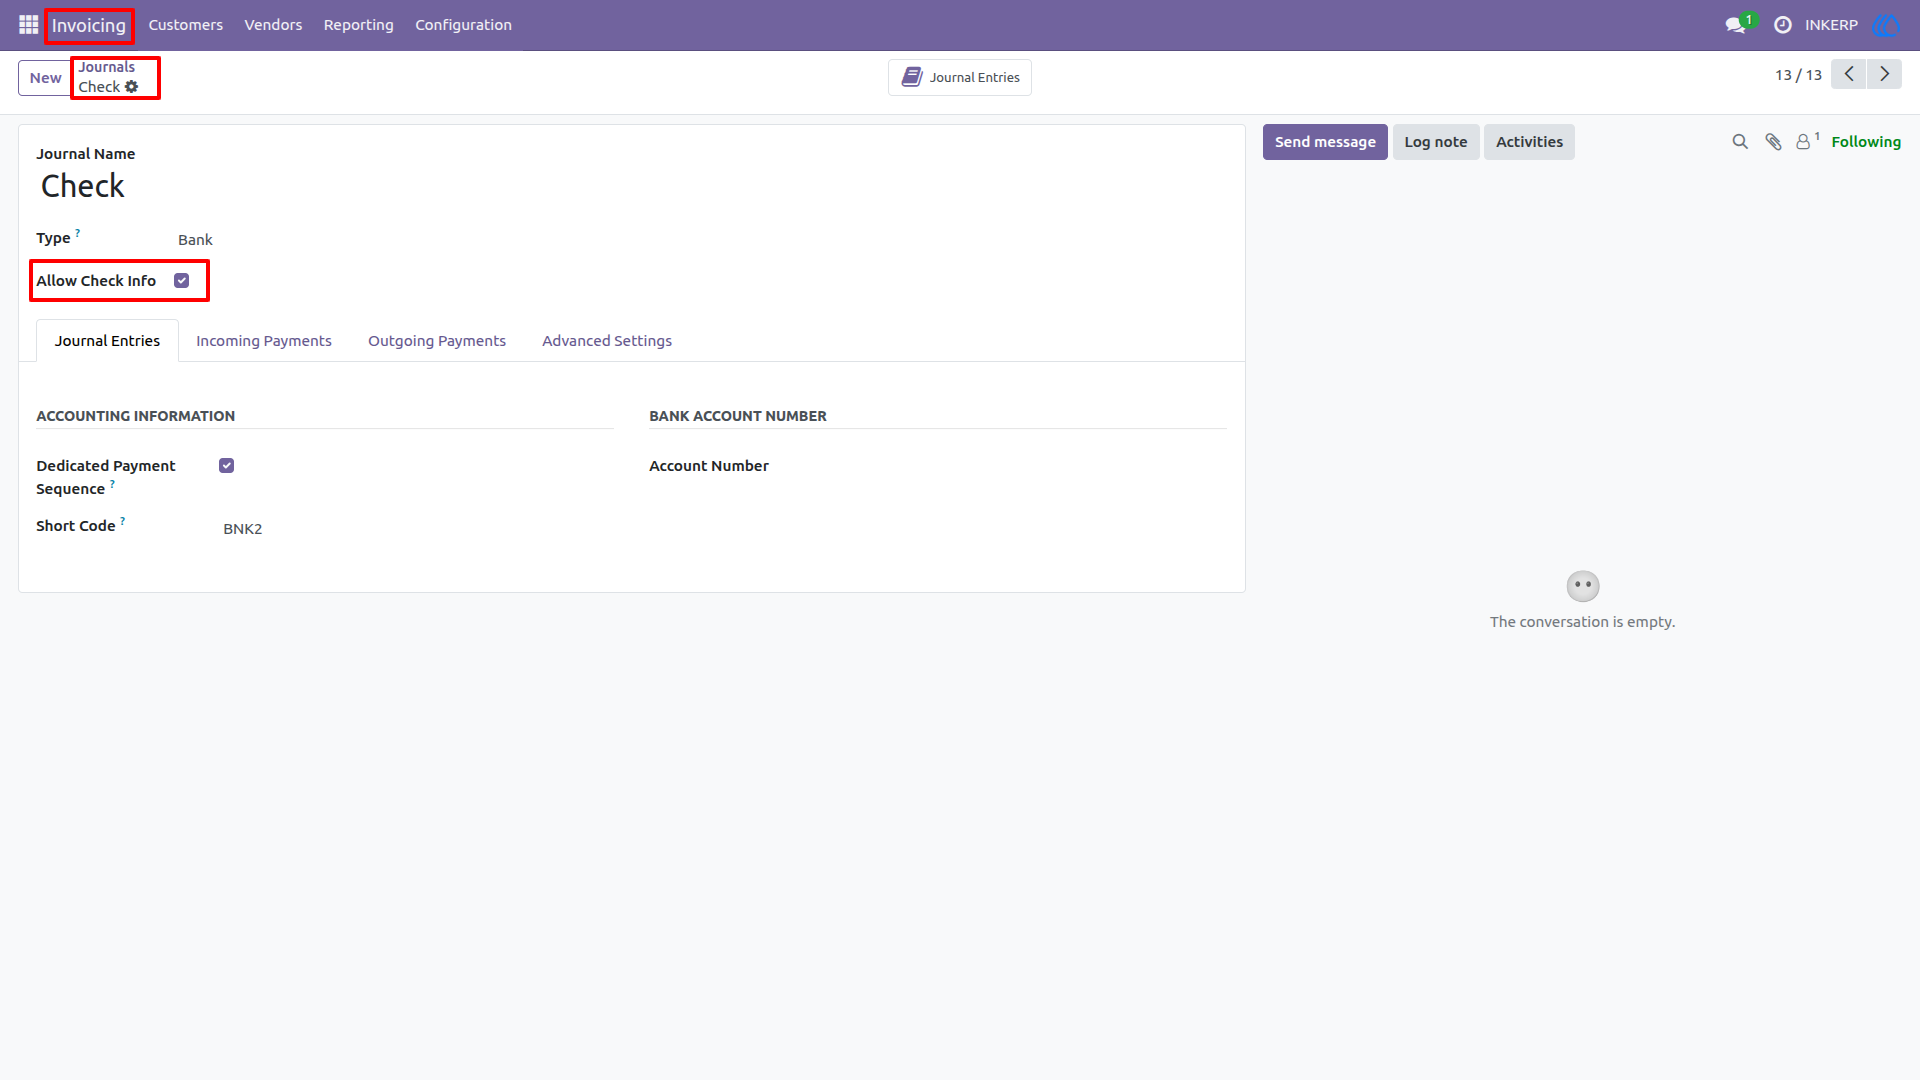The height and width of the screenshot is (1080, 1920).
Task: Toggle the Allow Check Info checkbox
Action: click(x=182, y=281)
